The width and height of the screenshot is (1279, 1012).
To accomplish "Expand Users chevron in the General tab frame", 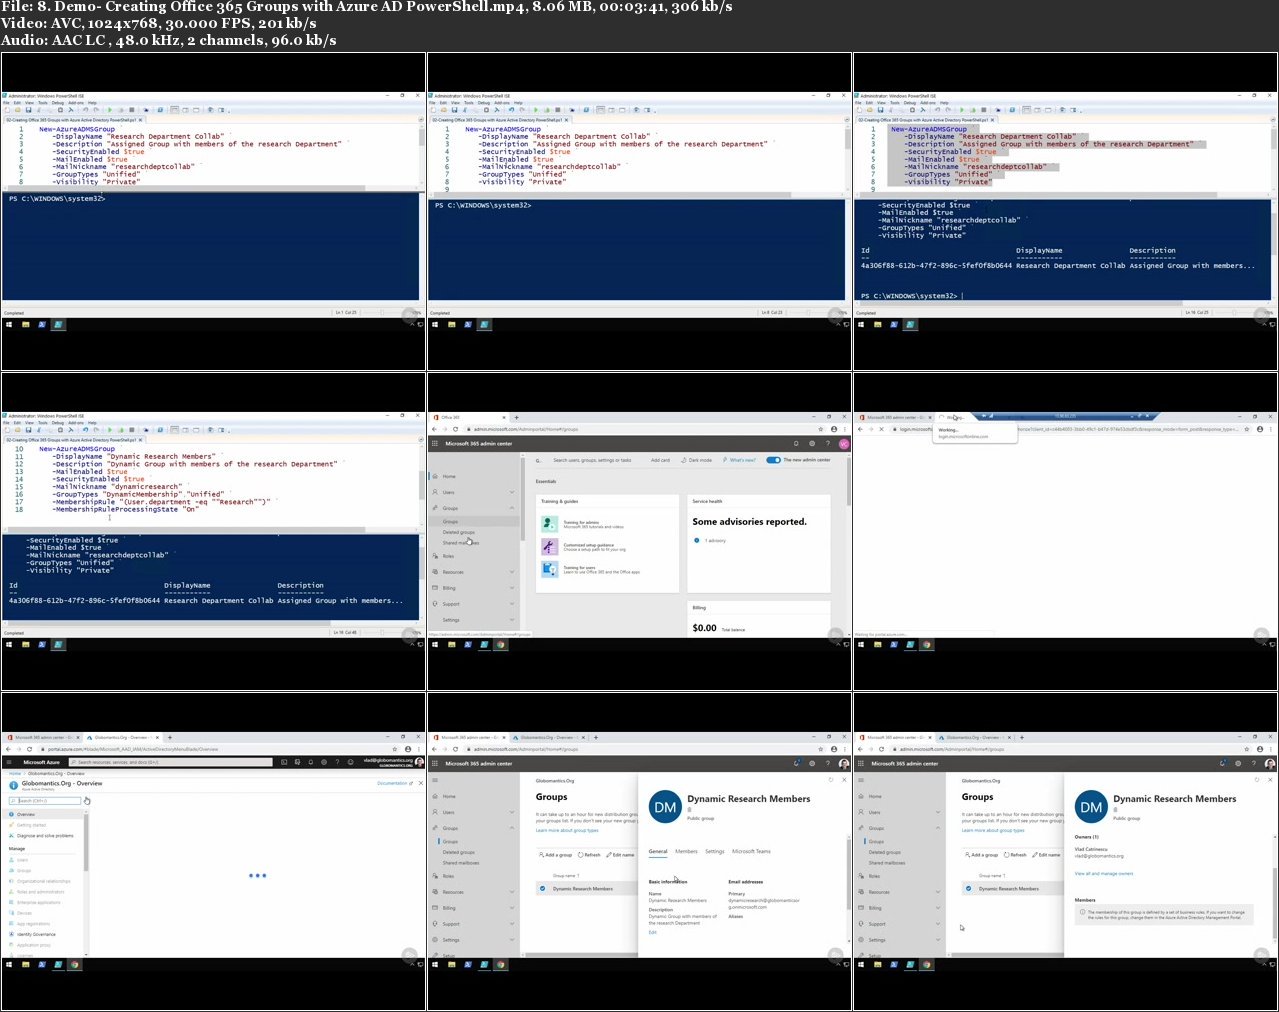I will coord(512,812).
